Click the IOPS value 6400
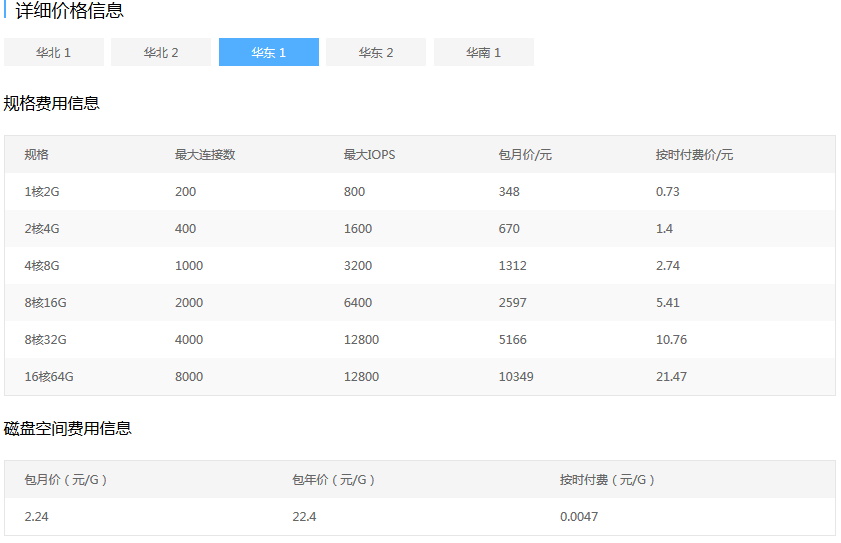The image size is (841, 543). pos(358,303)
